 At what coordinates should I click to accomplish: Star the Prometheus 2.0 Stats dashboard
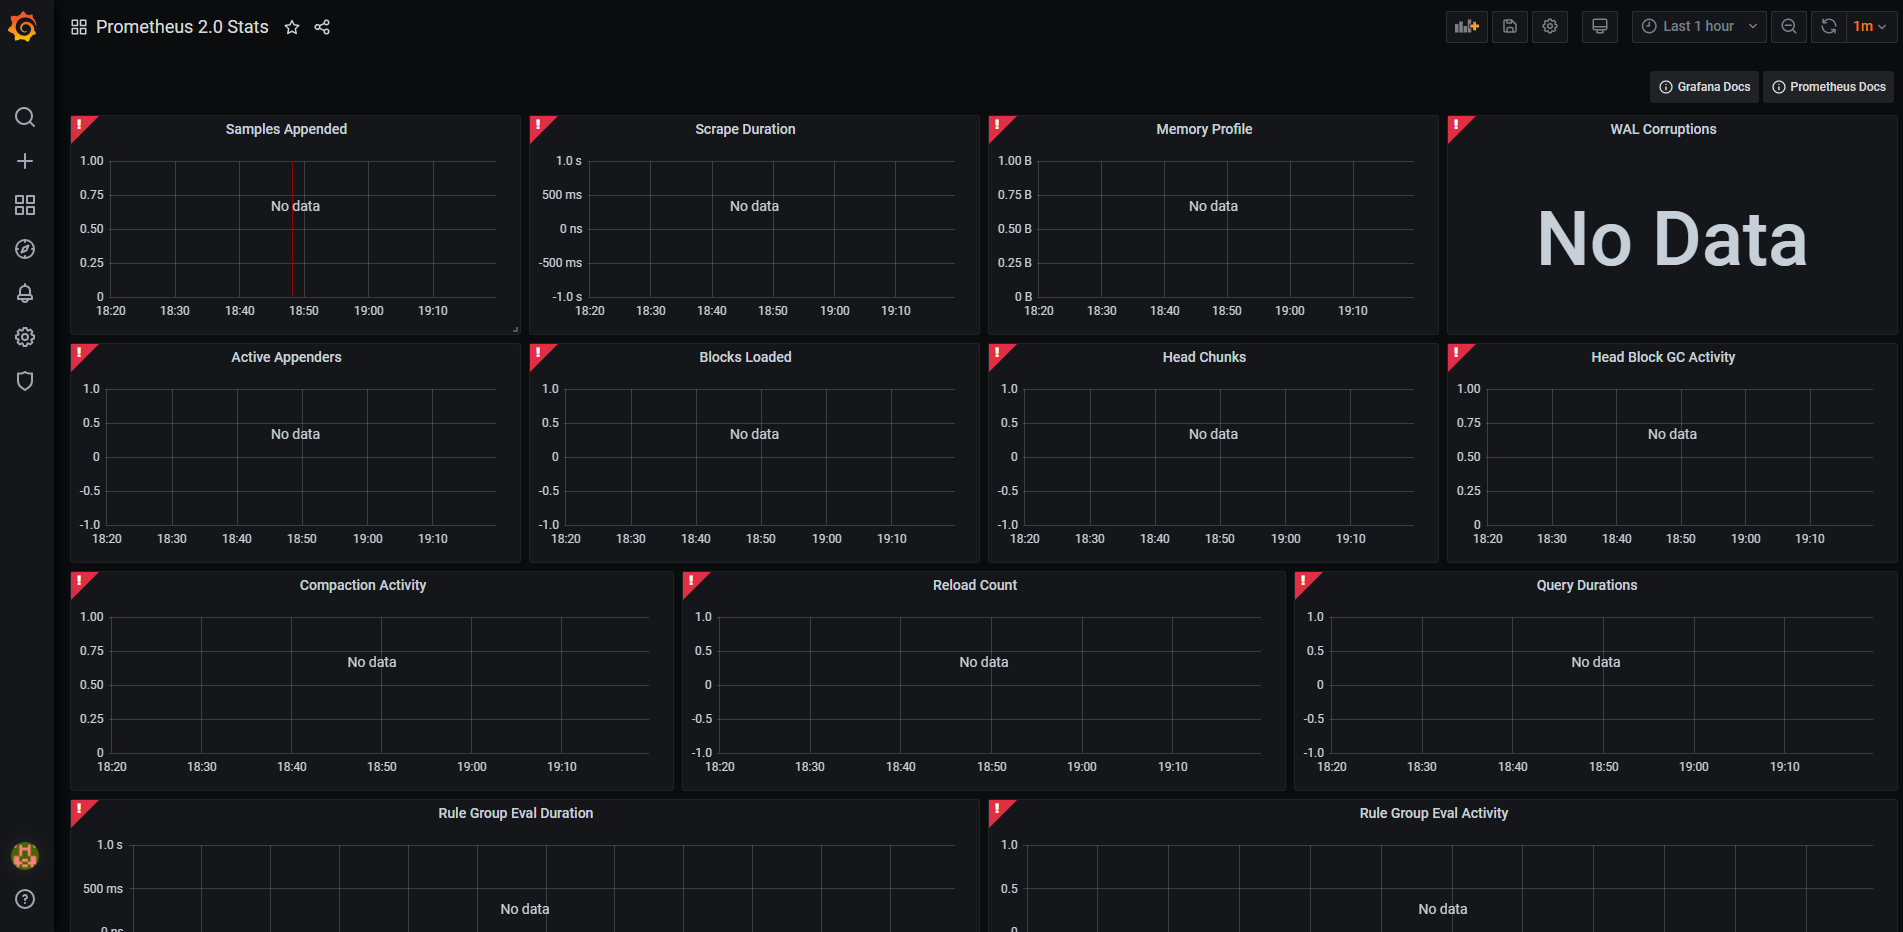click(292, 27)
